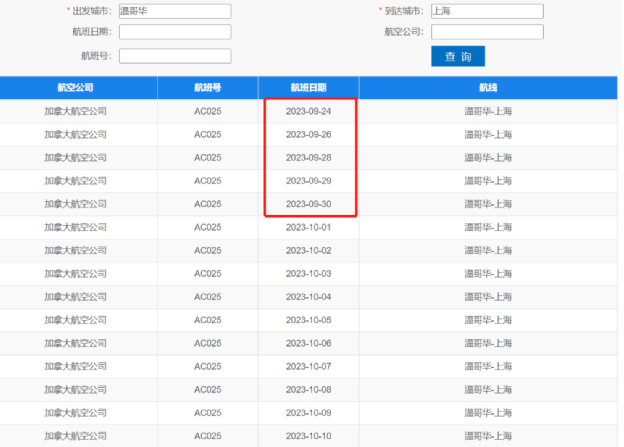Click the 航线 column header
Image resolution: width=624 pixels, height=447 pixels.
pos(488,88)
